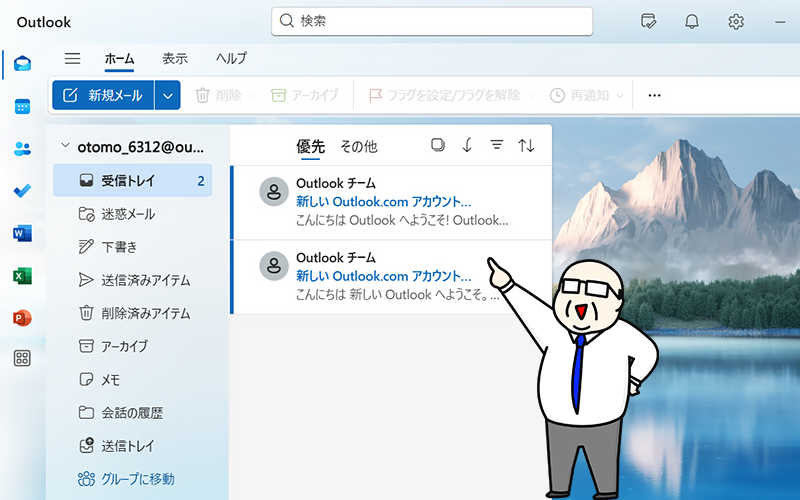The image size is (800, 500).
Task: Launch Excel from the sidebar
Action: tap(22, 276)
